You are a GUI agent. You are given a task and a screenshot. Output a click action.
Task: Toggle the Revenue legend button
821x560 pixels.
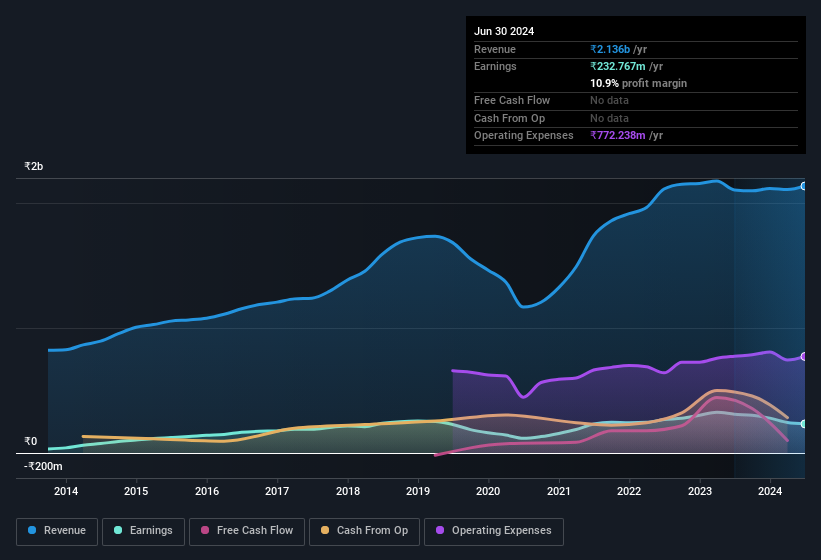[57, 531]
